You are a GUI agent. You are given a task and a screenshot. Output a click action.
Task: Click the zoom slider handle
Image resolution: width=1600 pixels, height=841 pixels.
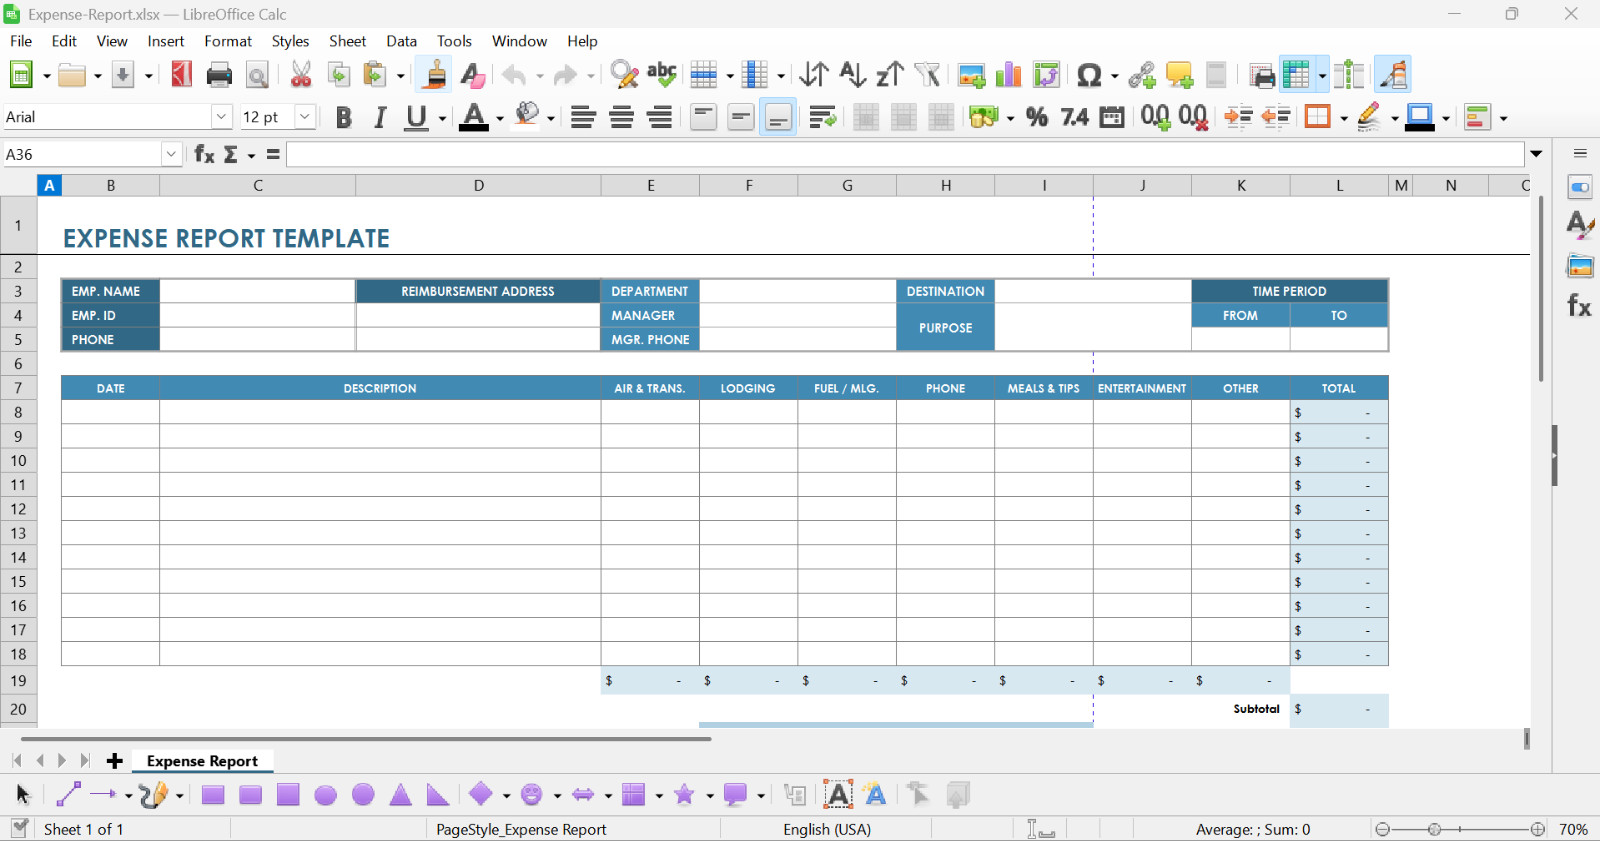(x=1434, y=830)
